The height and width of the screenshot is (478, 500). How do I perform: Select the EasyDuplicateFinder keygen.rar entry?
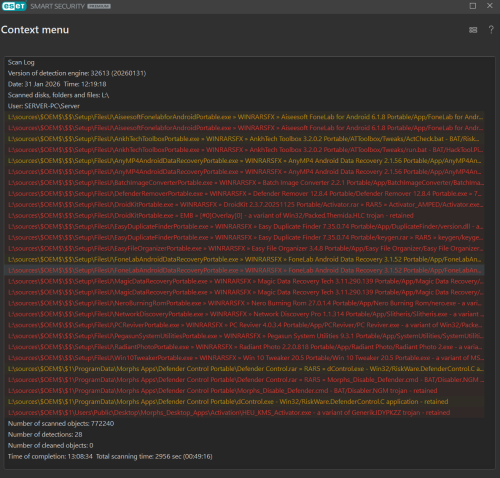pos(245,238)
